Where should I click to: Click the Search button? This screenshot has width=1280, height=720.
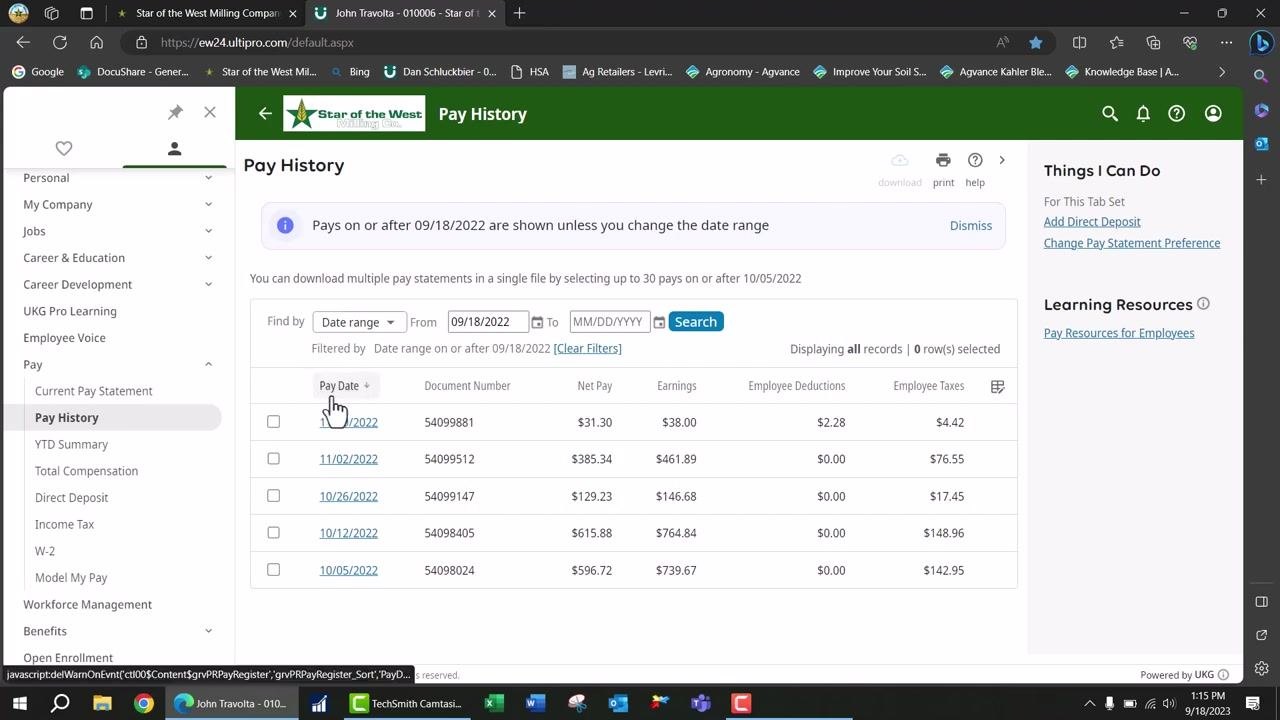point(695,322)
